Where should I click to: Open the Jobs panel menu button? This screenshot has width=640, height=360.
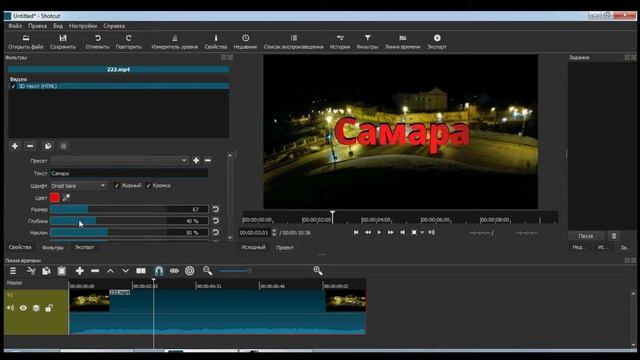613,236
